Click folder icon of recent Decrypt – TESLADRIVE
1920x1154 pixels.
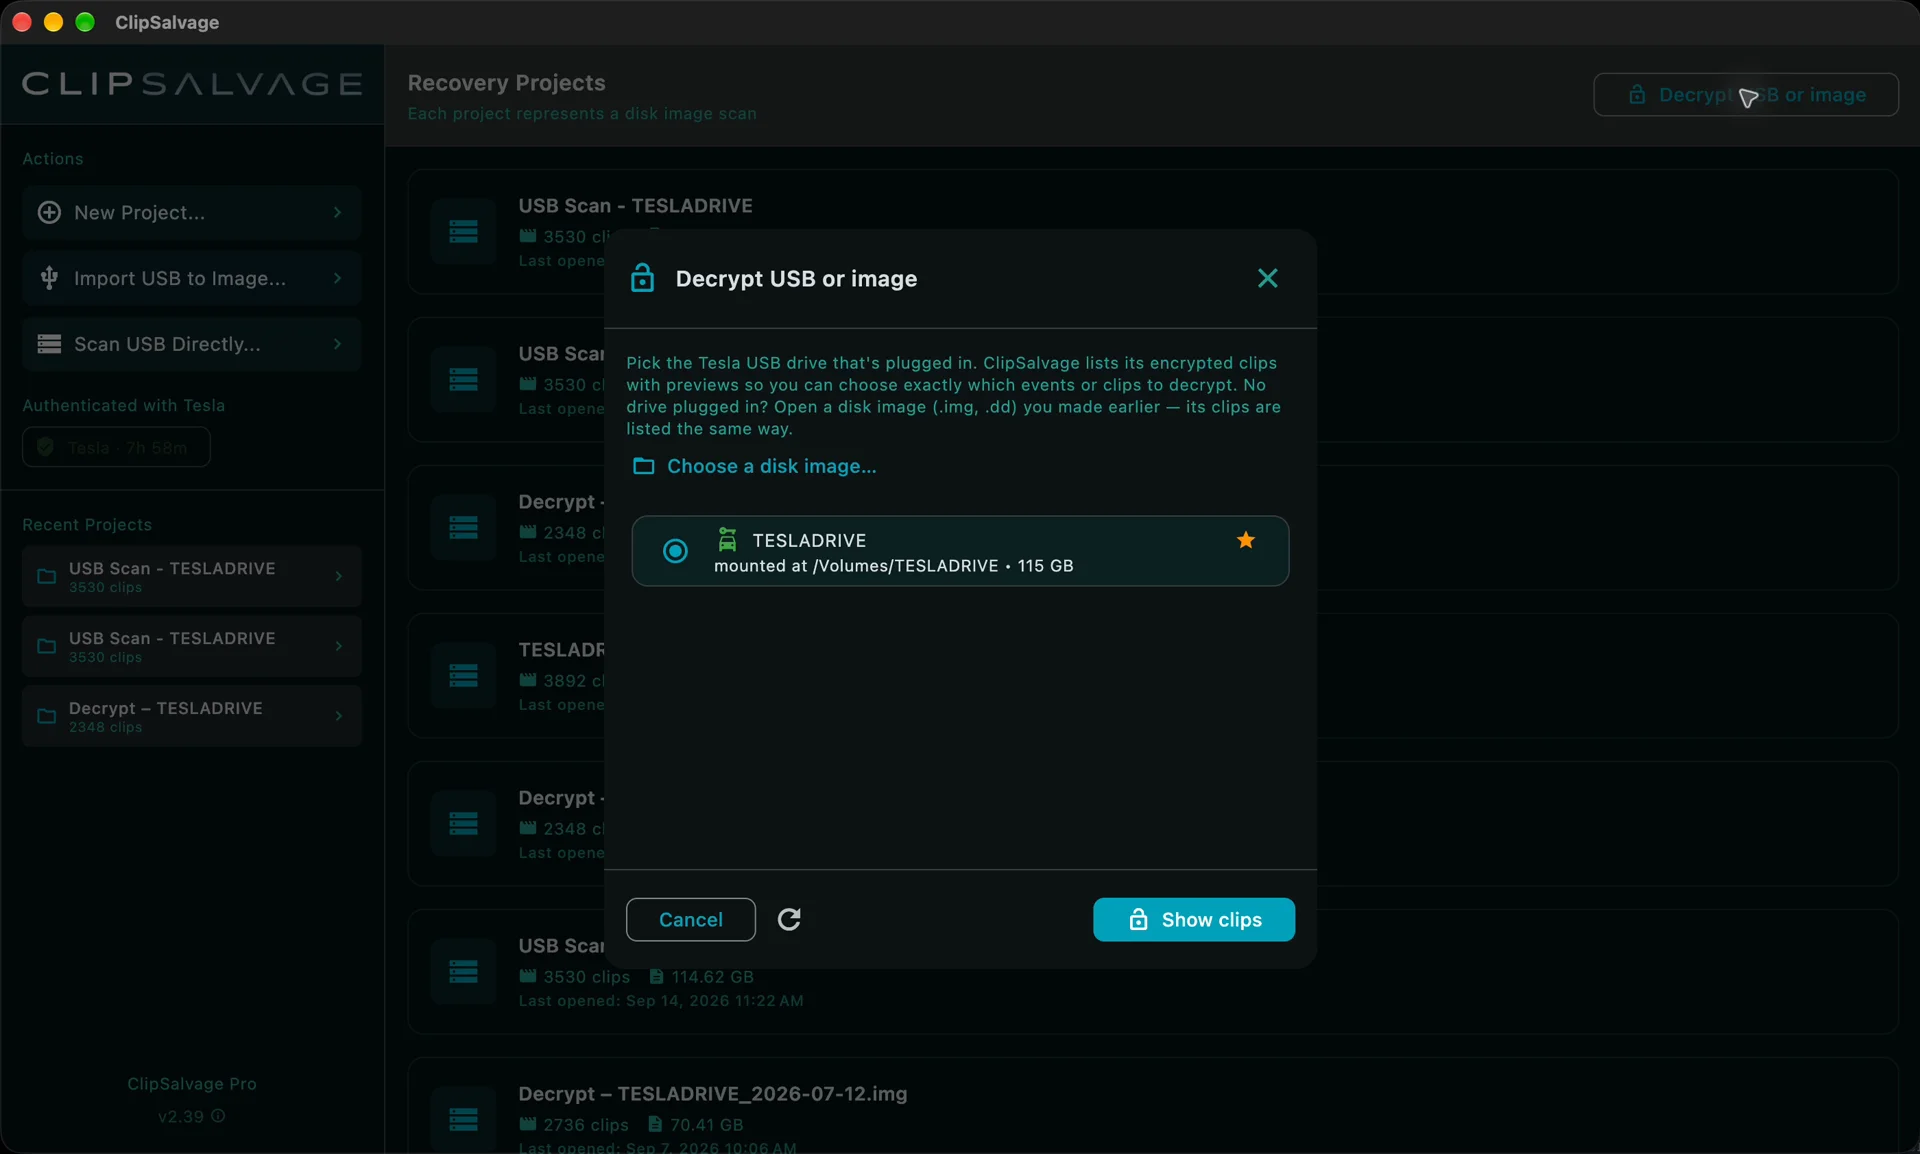click(46, 716)
